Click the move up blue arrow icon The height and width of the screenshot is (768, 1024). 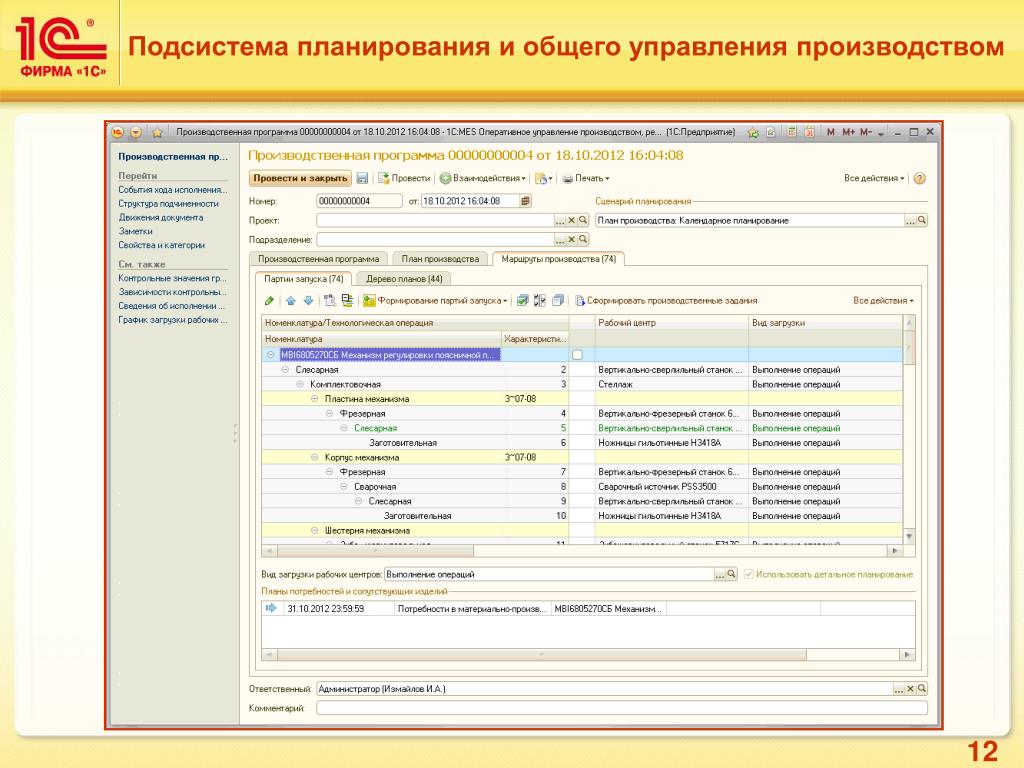pyautogui.click(x=291, y=300)
